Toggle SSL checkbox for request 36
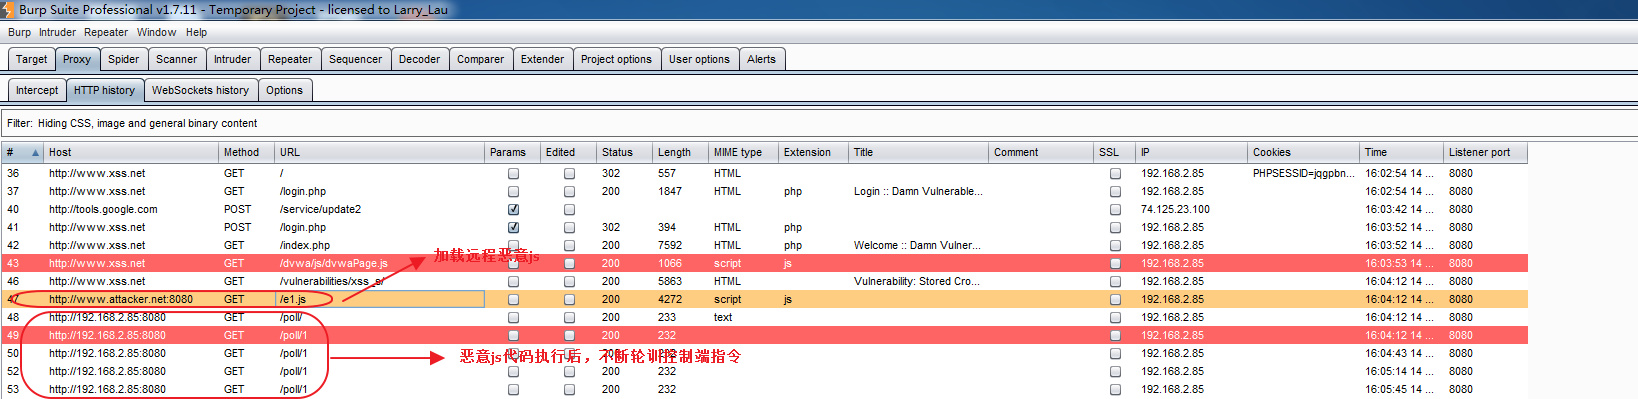 coord(1115,174)
